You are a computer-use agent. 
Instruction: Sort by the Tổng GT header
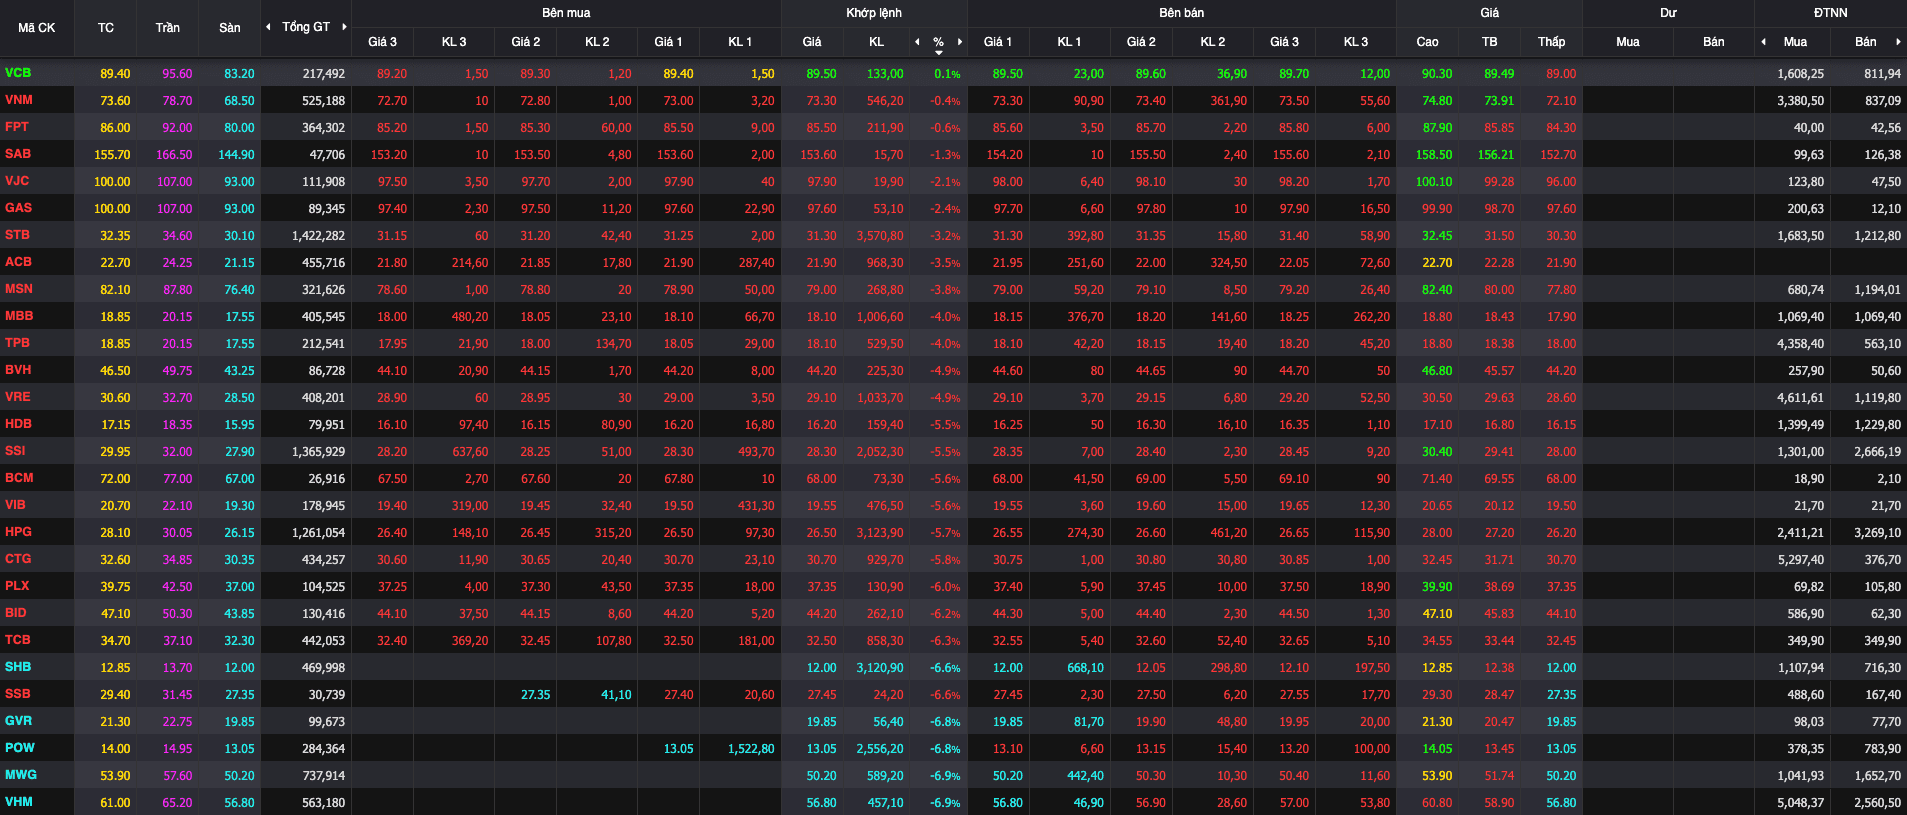[x=306, y=27]
